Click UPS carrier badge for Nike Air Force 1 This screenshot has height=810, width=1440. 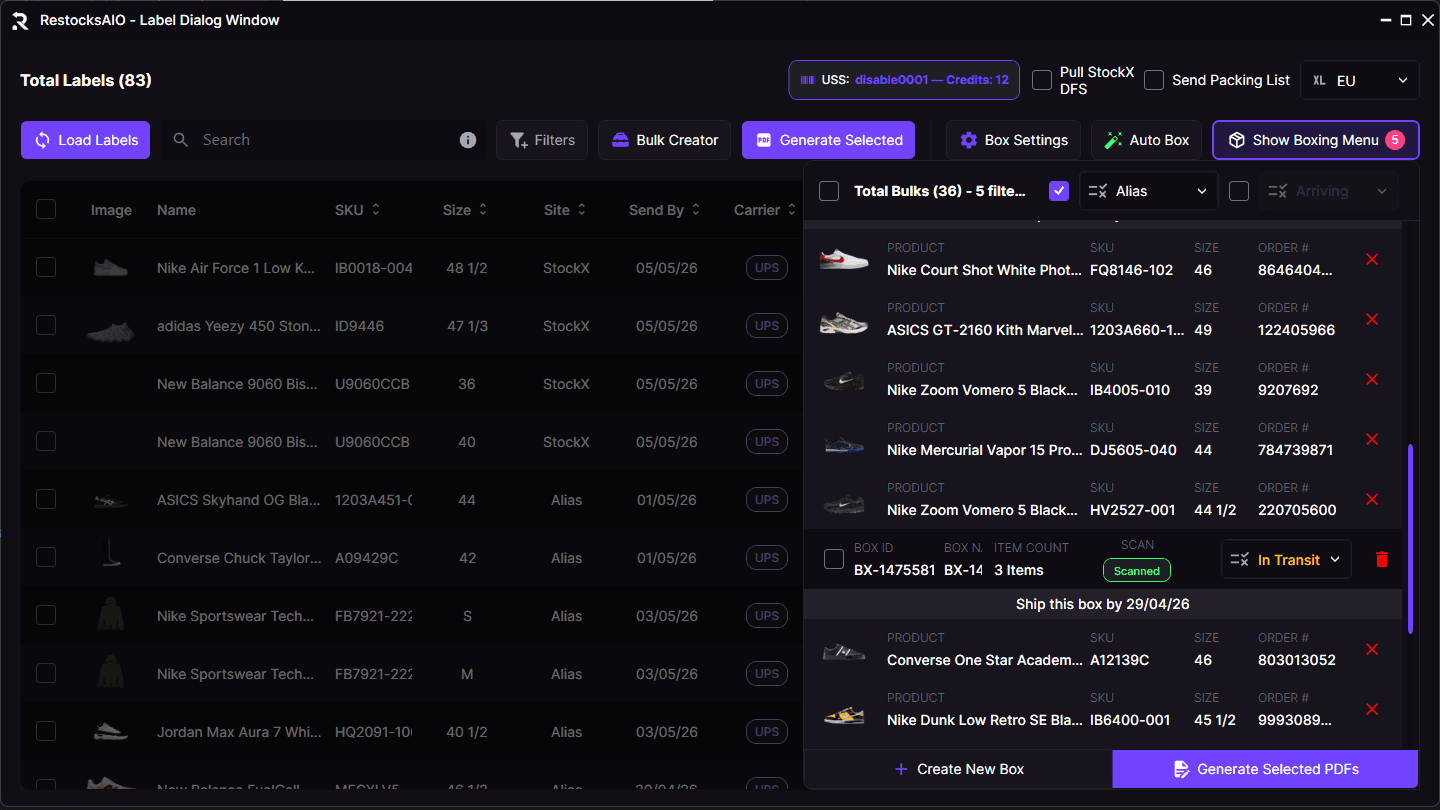[767, 268]
